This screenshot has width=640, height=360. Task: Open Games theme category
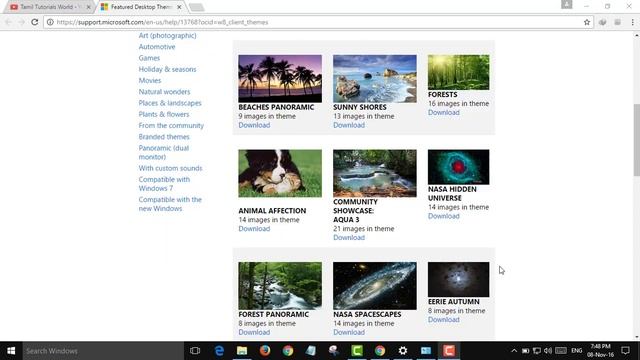pyautogui.click(x=149, y=58)
